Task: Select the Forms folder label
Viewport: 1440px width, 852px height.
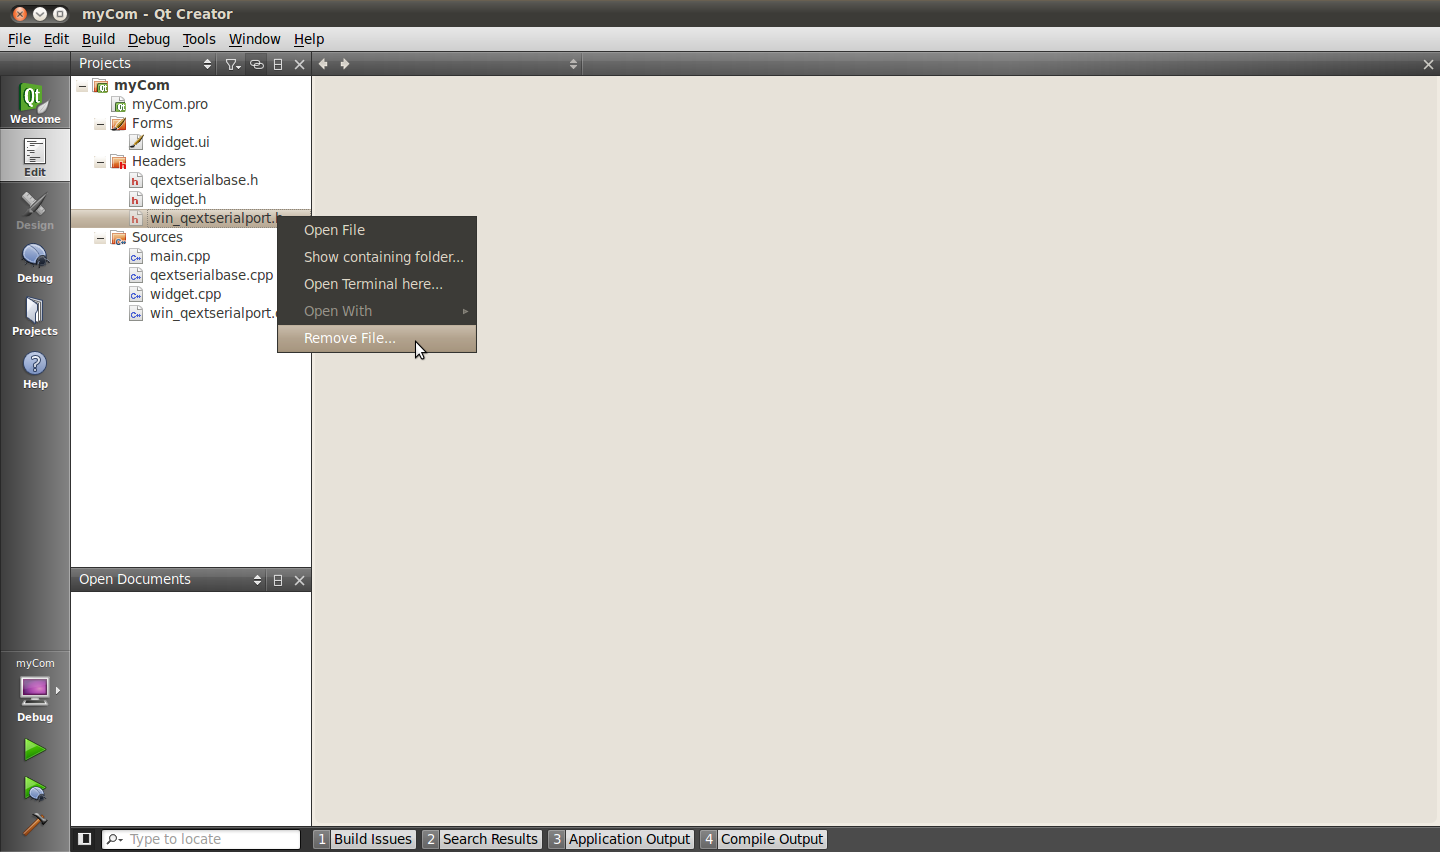Action: pyautogui.click(x=152, y=123)
